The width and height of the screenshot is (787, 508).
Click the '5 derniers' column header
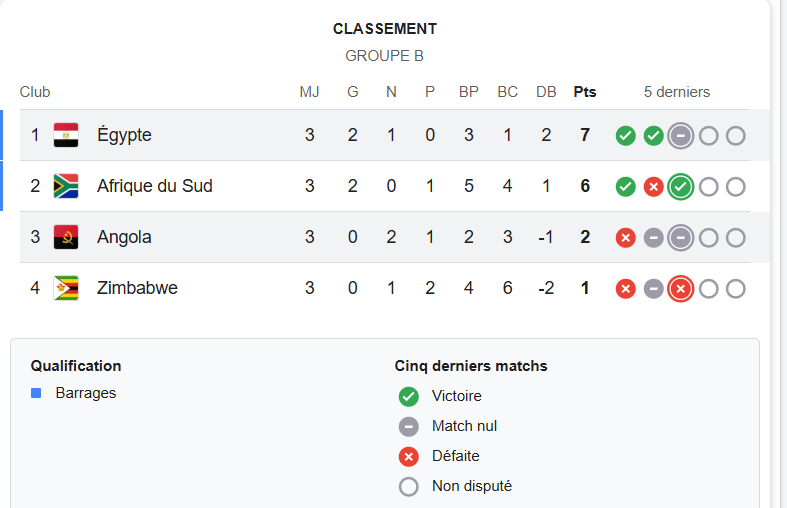677,92
